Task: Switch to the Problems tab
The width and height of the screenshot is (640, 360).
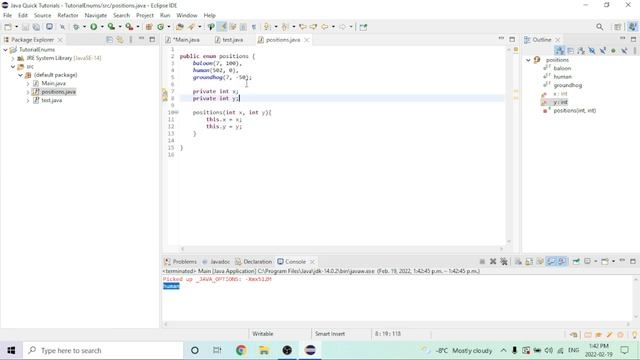Action: click(180, 262)
